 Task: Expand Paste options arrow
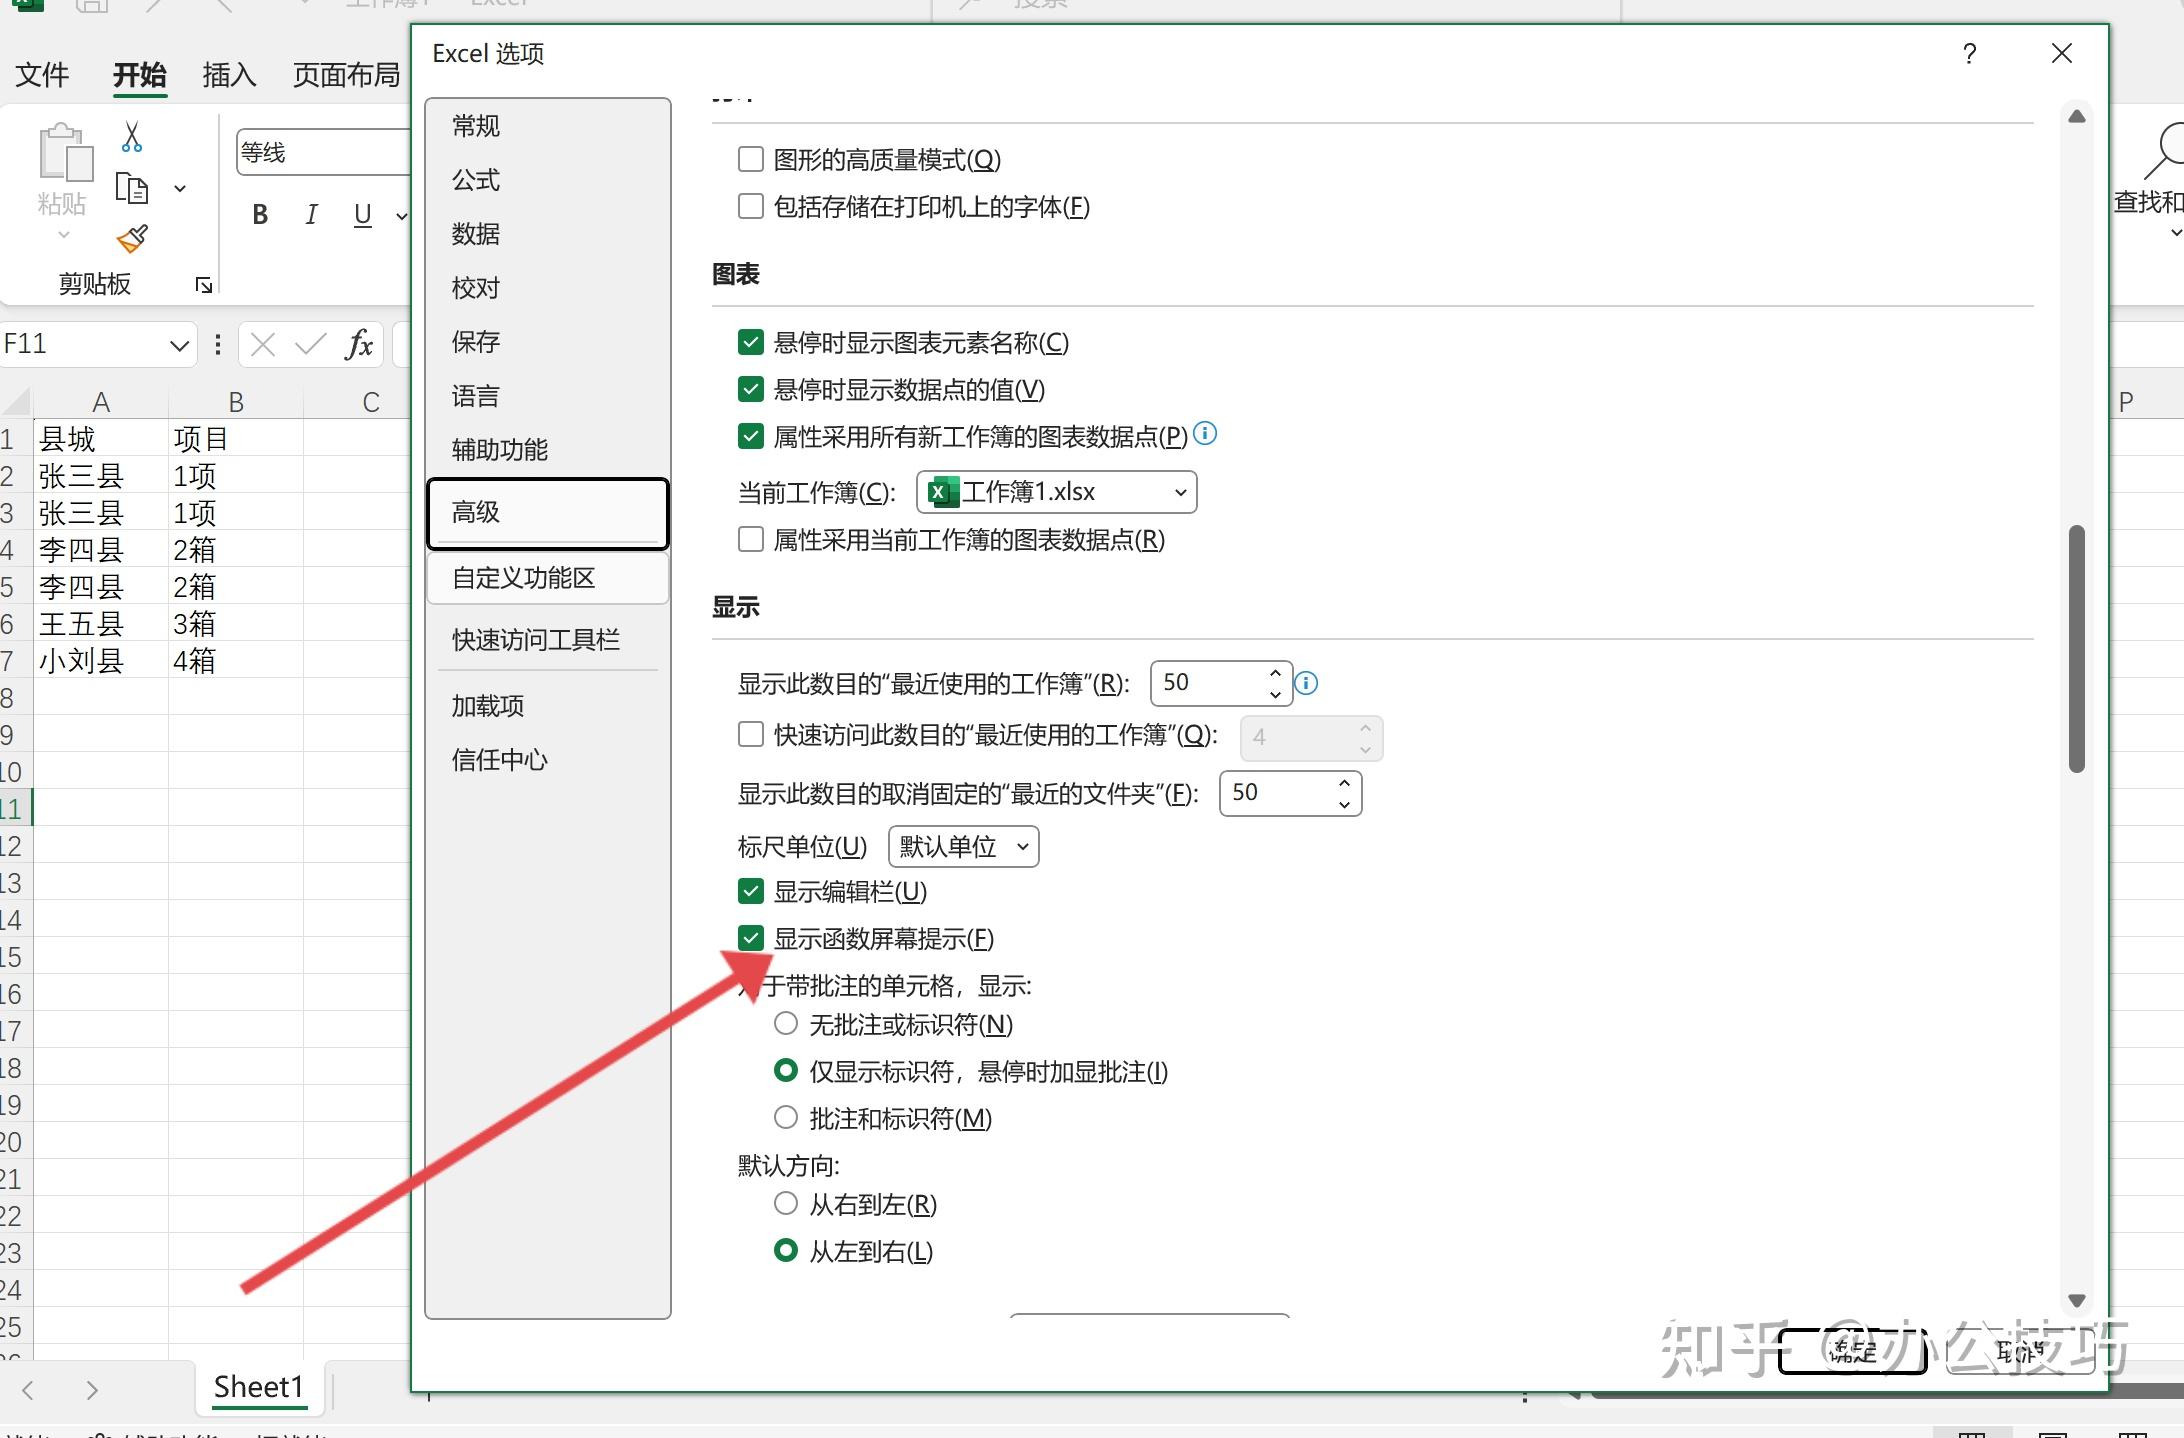click(x=63, y=235)
